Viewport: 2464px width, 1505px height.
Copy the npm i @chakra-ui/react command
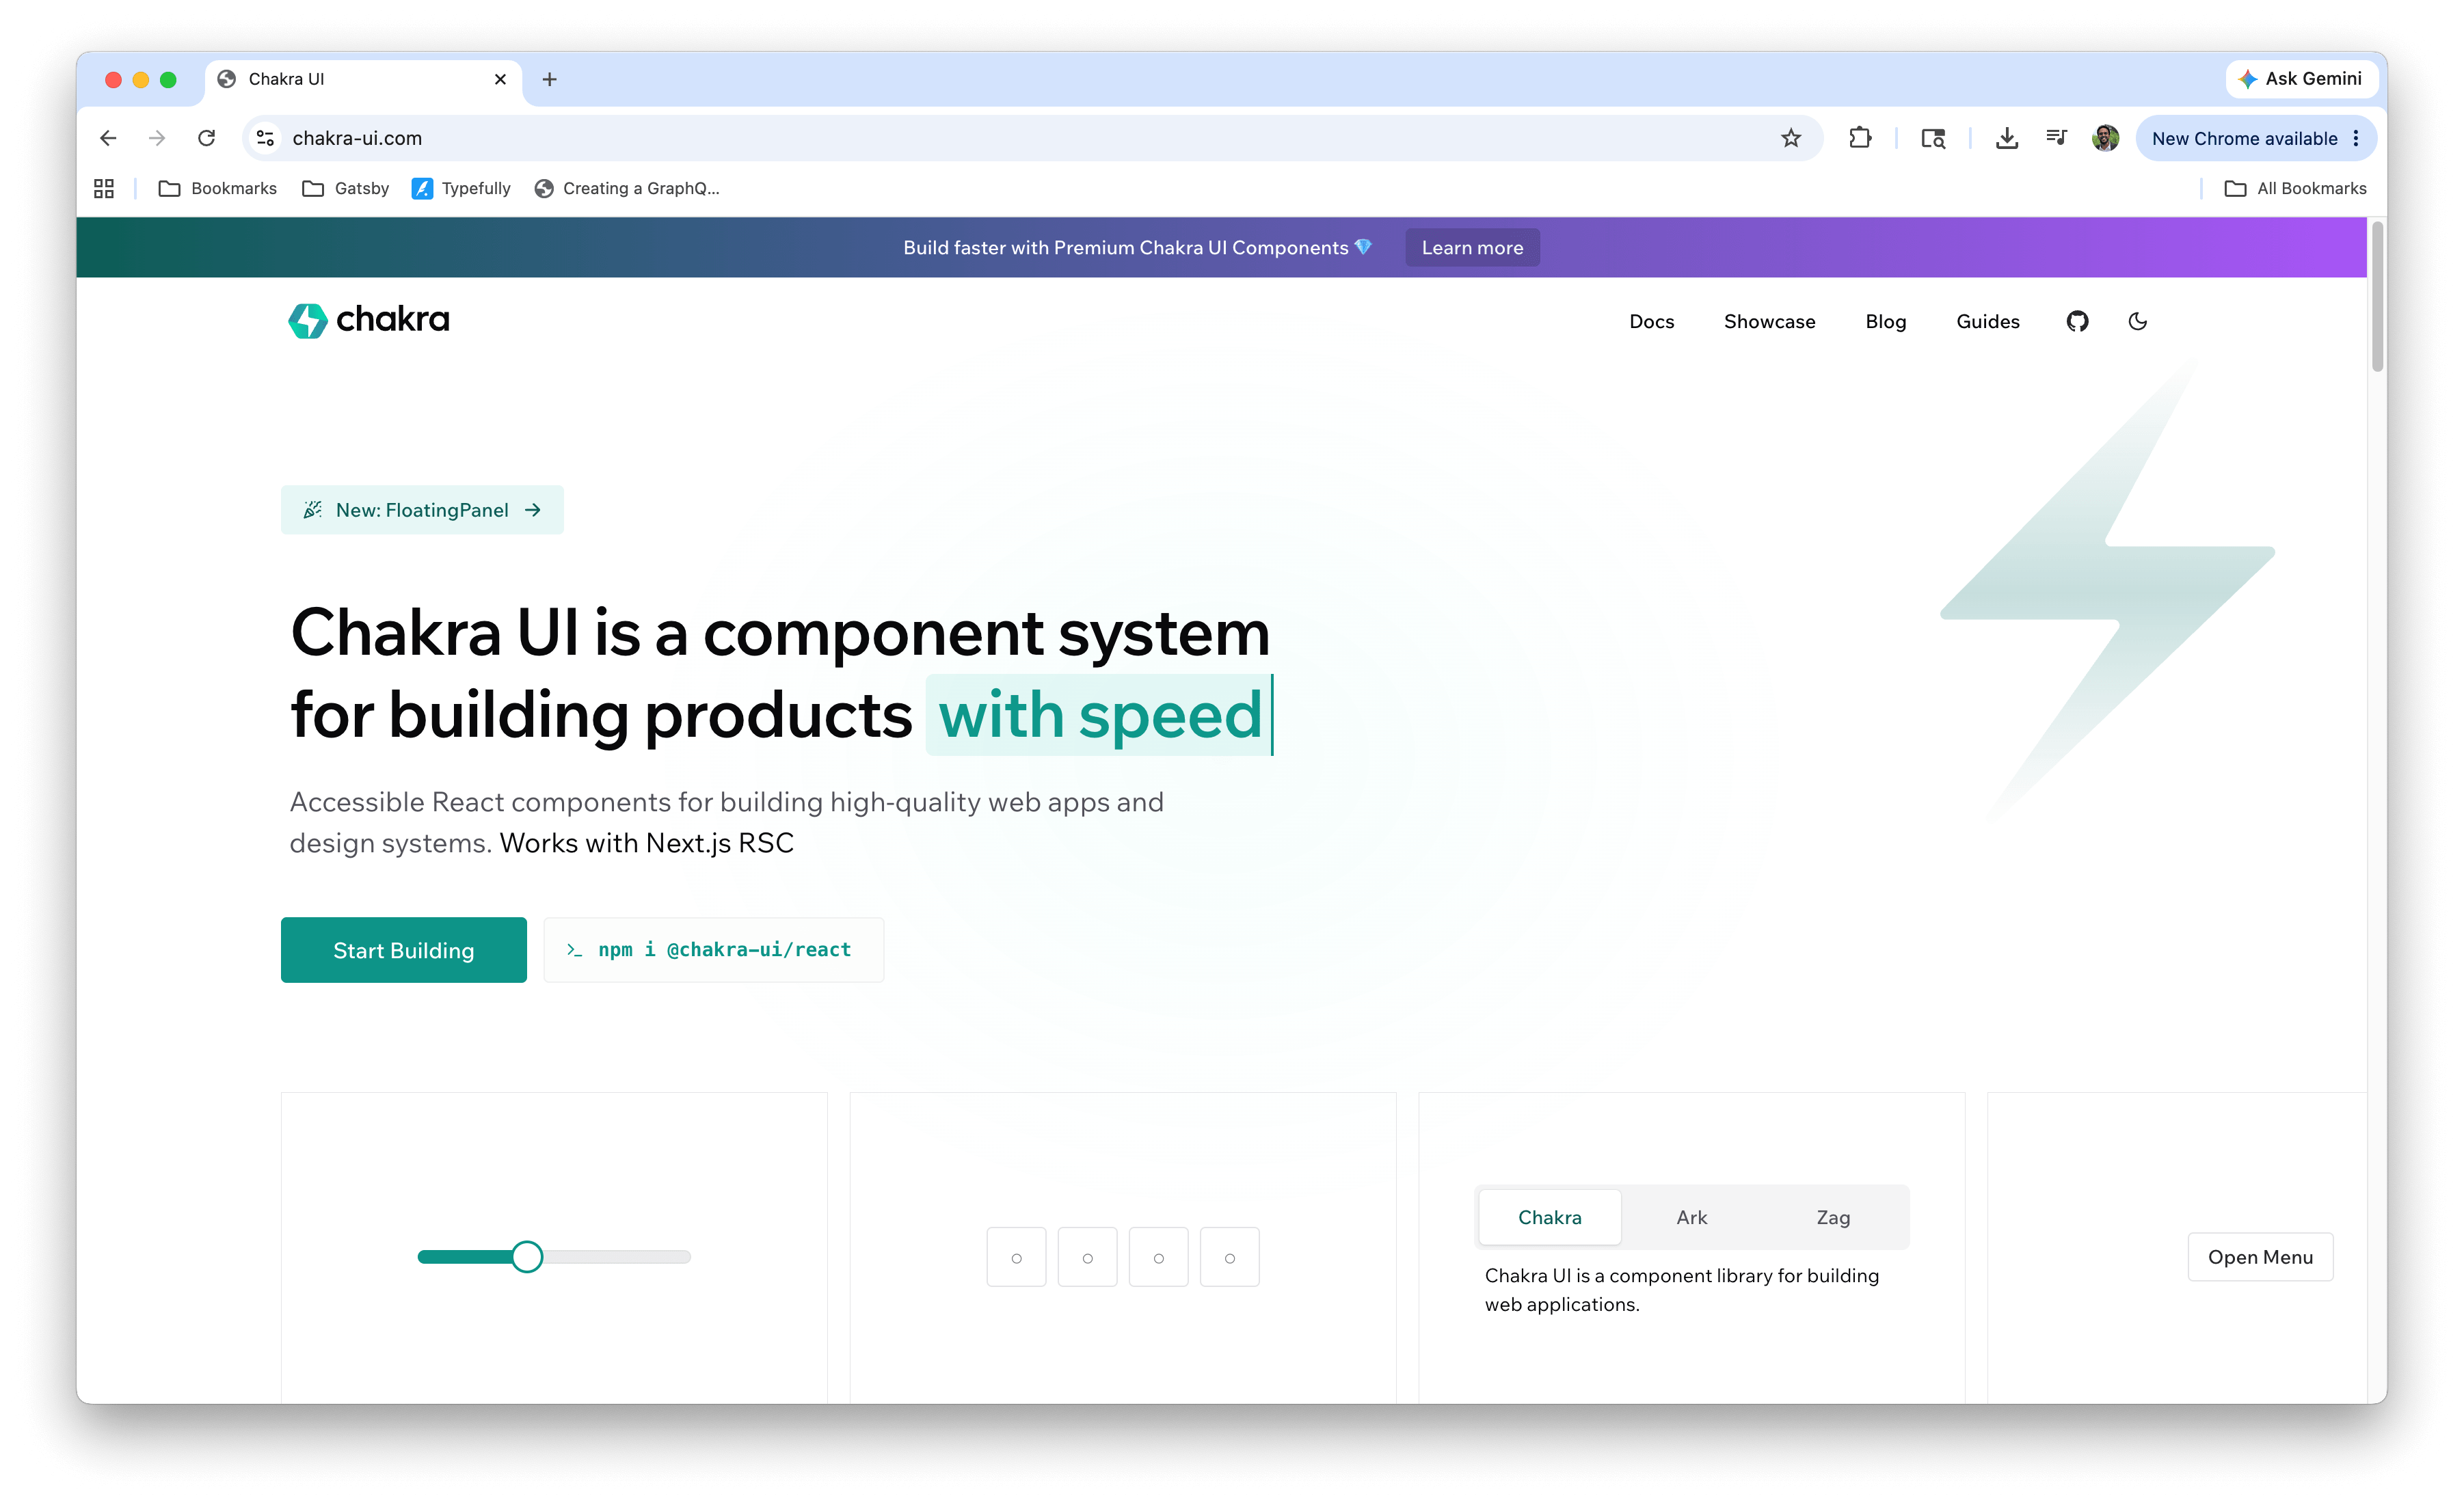coord(714,950)
